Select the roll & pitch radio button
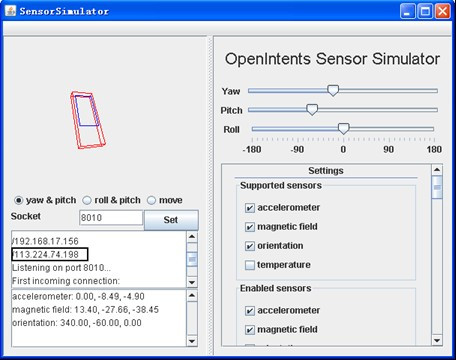The image size is (457, 360). click(x=87, y=200)
